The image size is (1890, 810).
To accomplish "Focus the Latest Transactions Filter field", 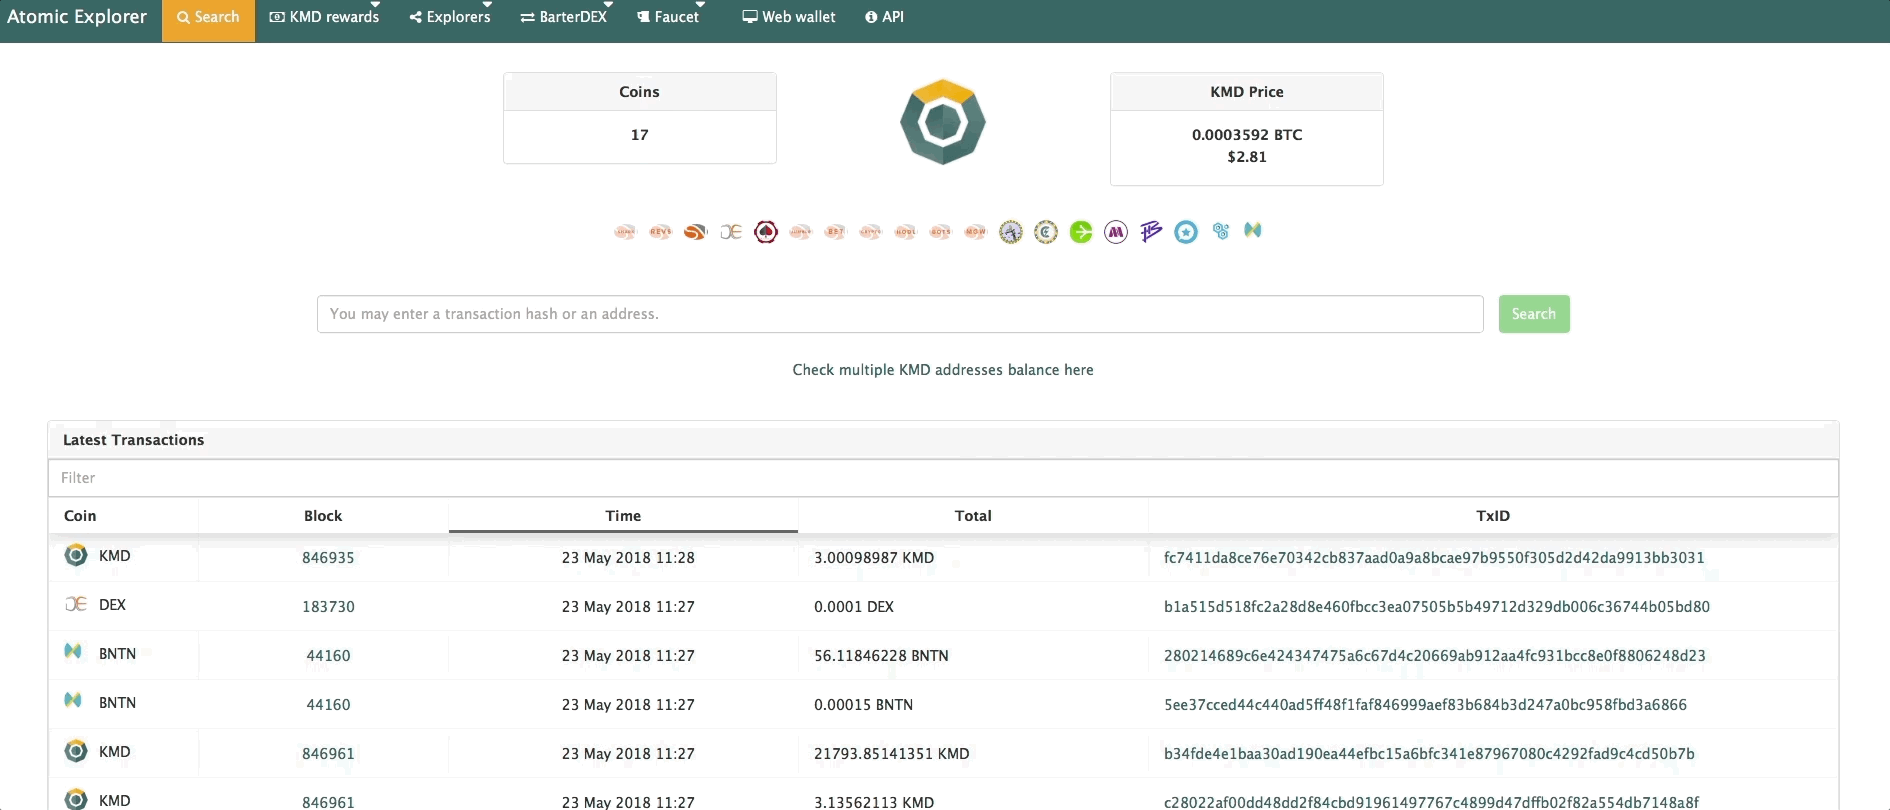I will (943, 478).
